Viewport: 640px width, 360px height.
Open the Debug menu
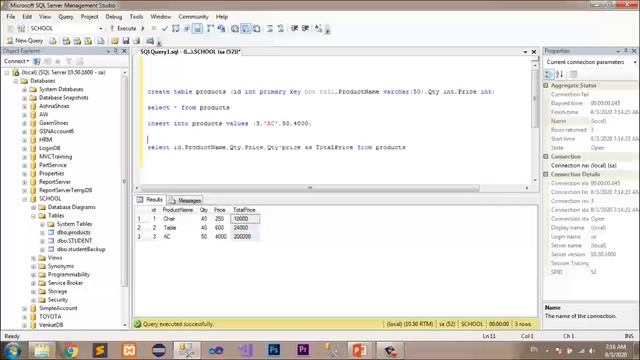[x=113, y=17]
